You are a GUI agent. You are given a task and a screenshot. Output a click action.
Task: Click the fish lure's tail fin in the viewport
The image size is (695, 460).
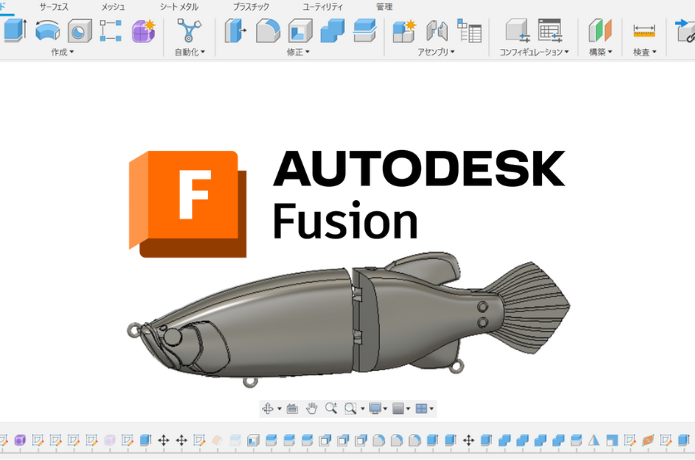click(x=534, y=307)
